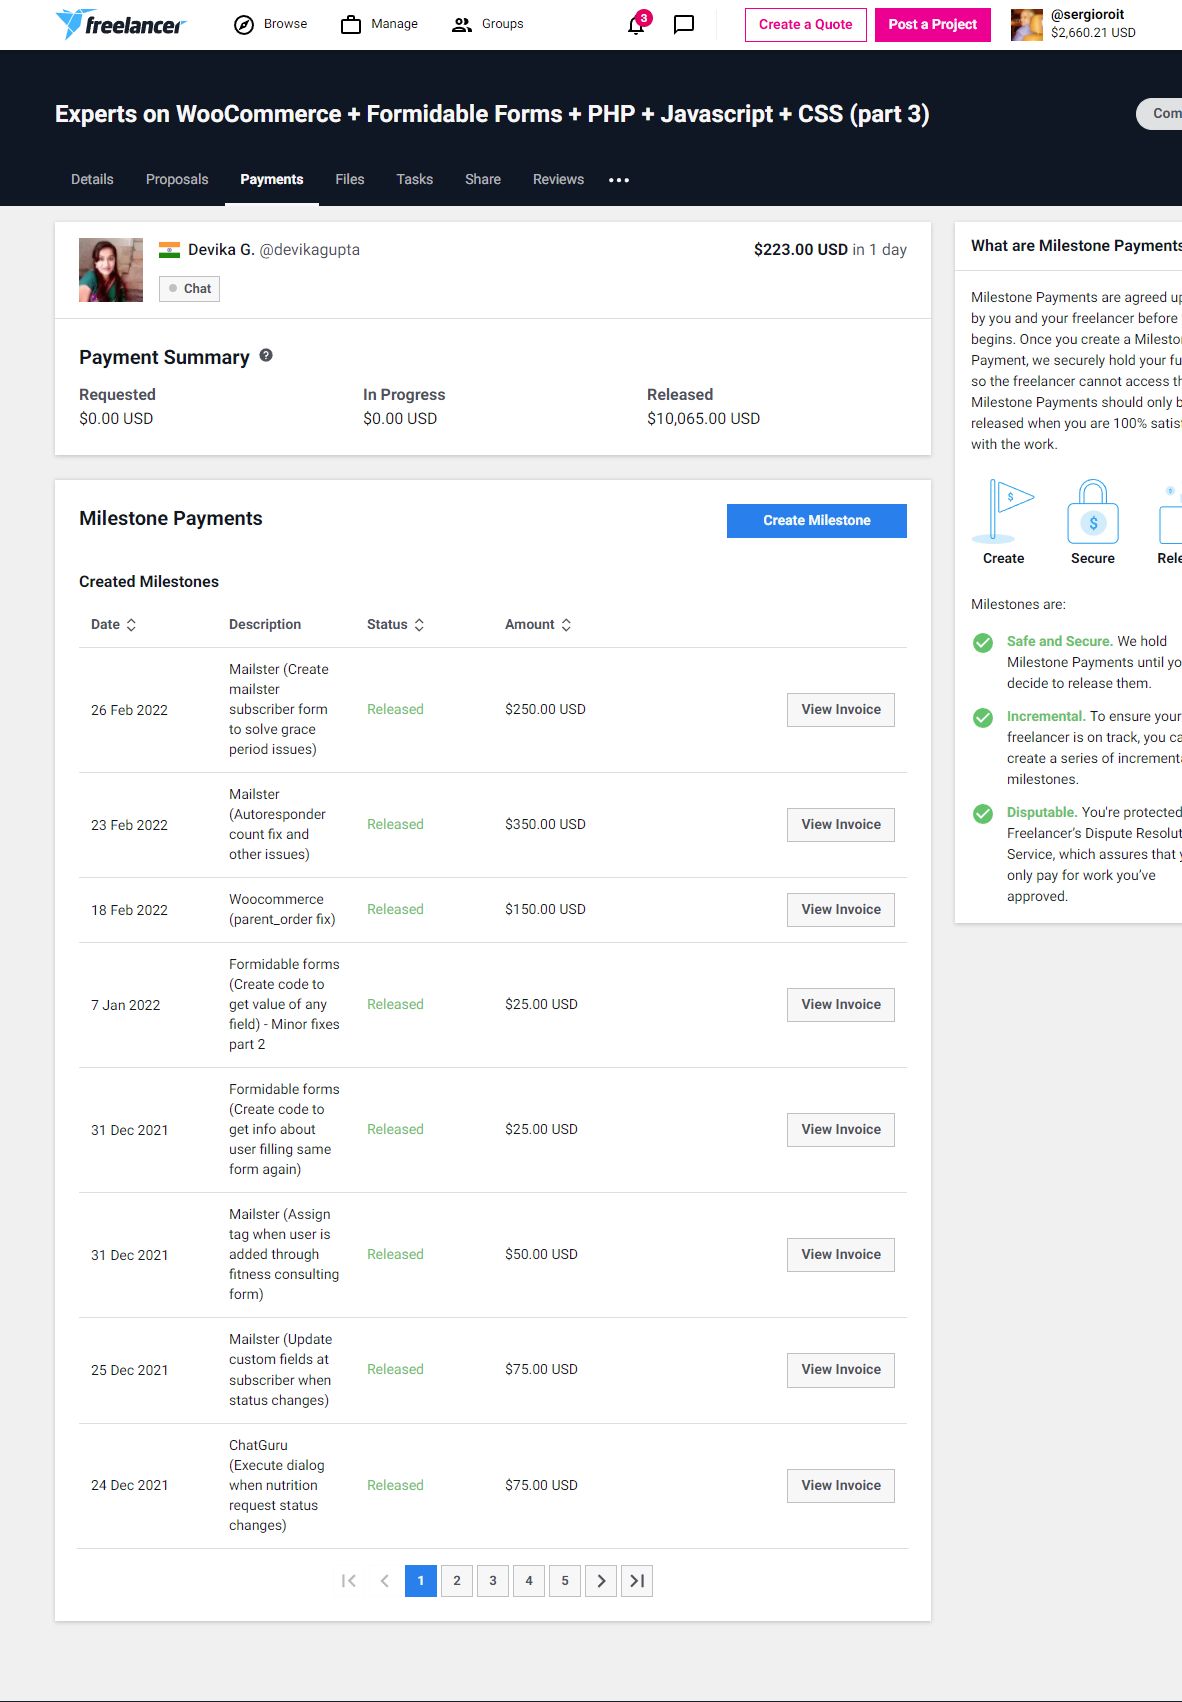
Task: Click the green check beside Incremental
Action: tap(983, 717)
